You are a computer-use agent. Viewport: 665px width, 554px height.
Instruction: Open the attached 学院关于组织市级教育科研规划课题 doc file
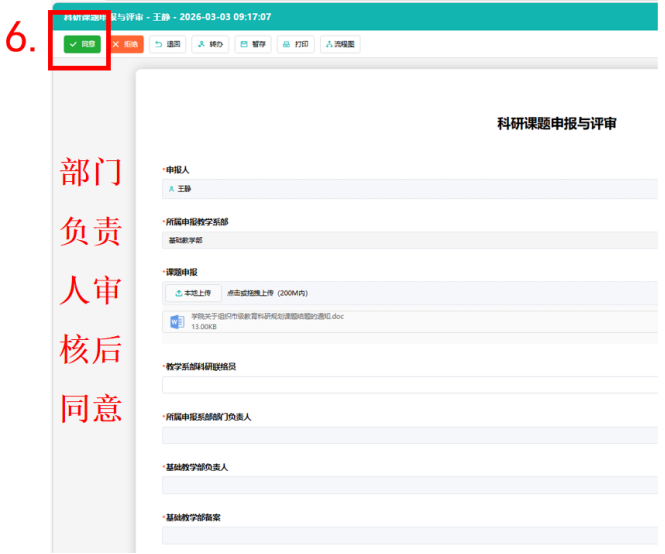tap(267, 316)
